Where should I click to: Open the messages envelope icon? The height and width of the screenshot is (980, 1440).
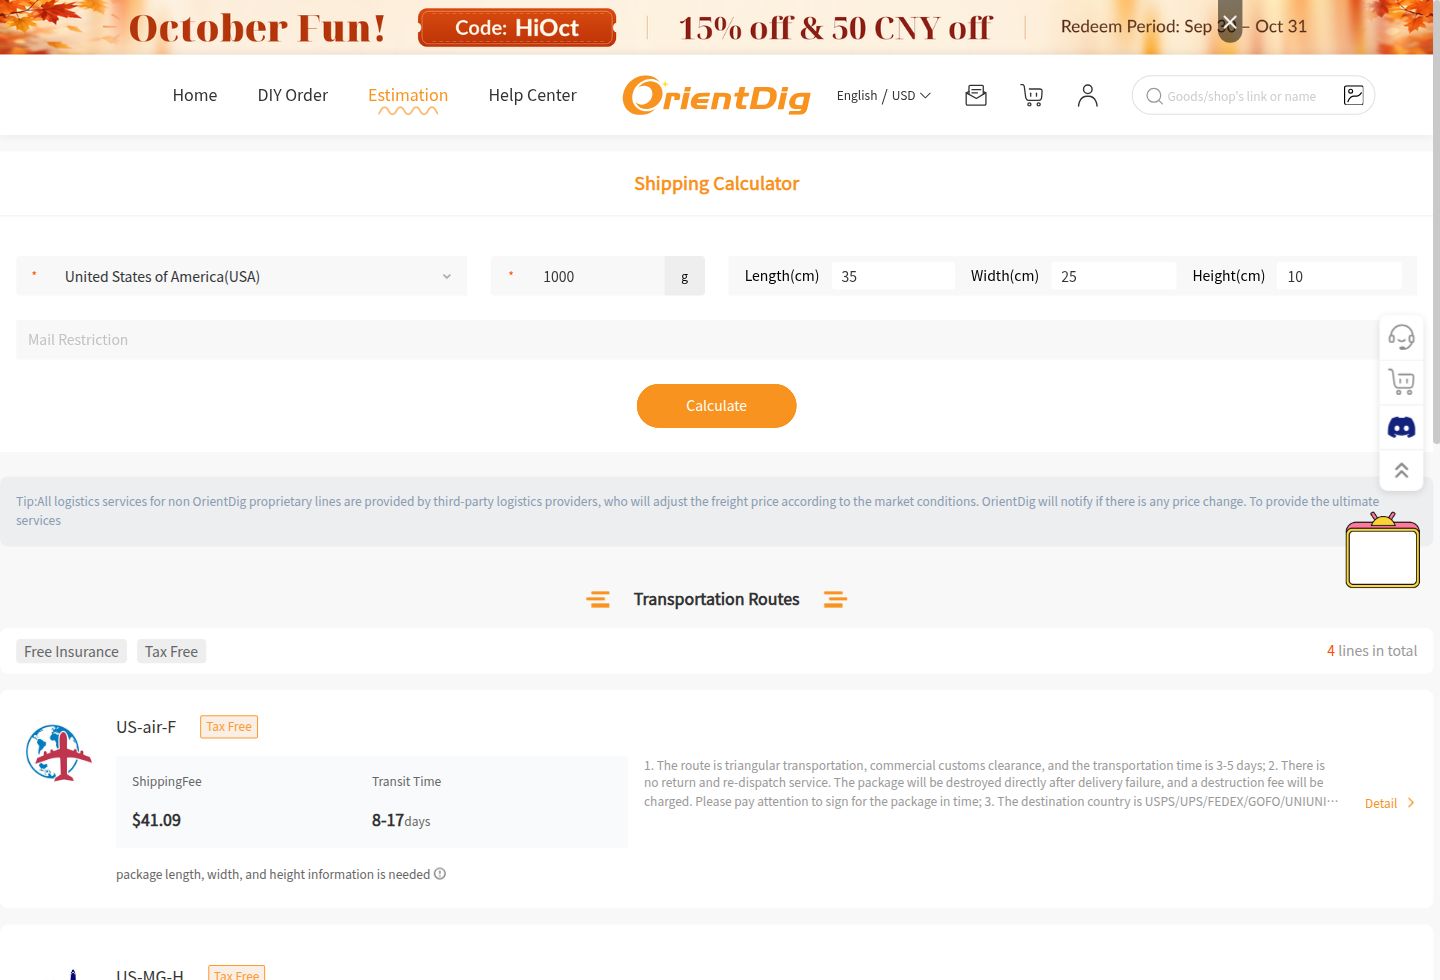(x=976, y=95)
